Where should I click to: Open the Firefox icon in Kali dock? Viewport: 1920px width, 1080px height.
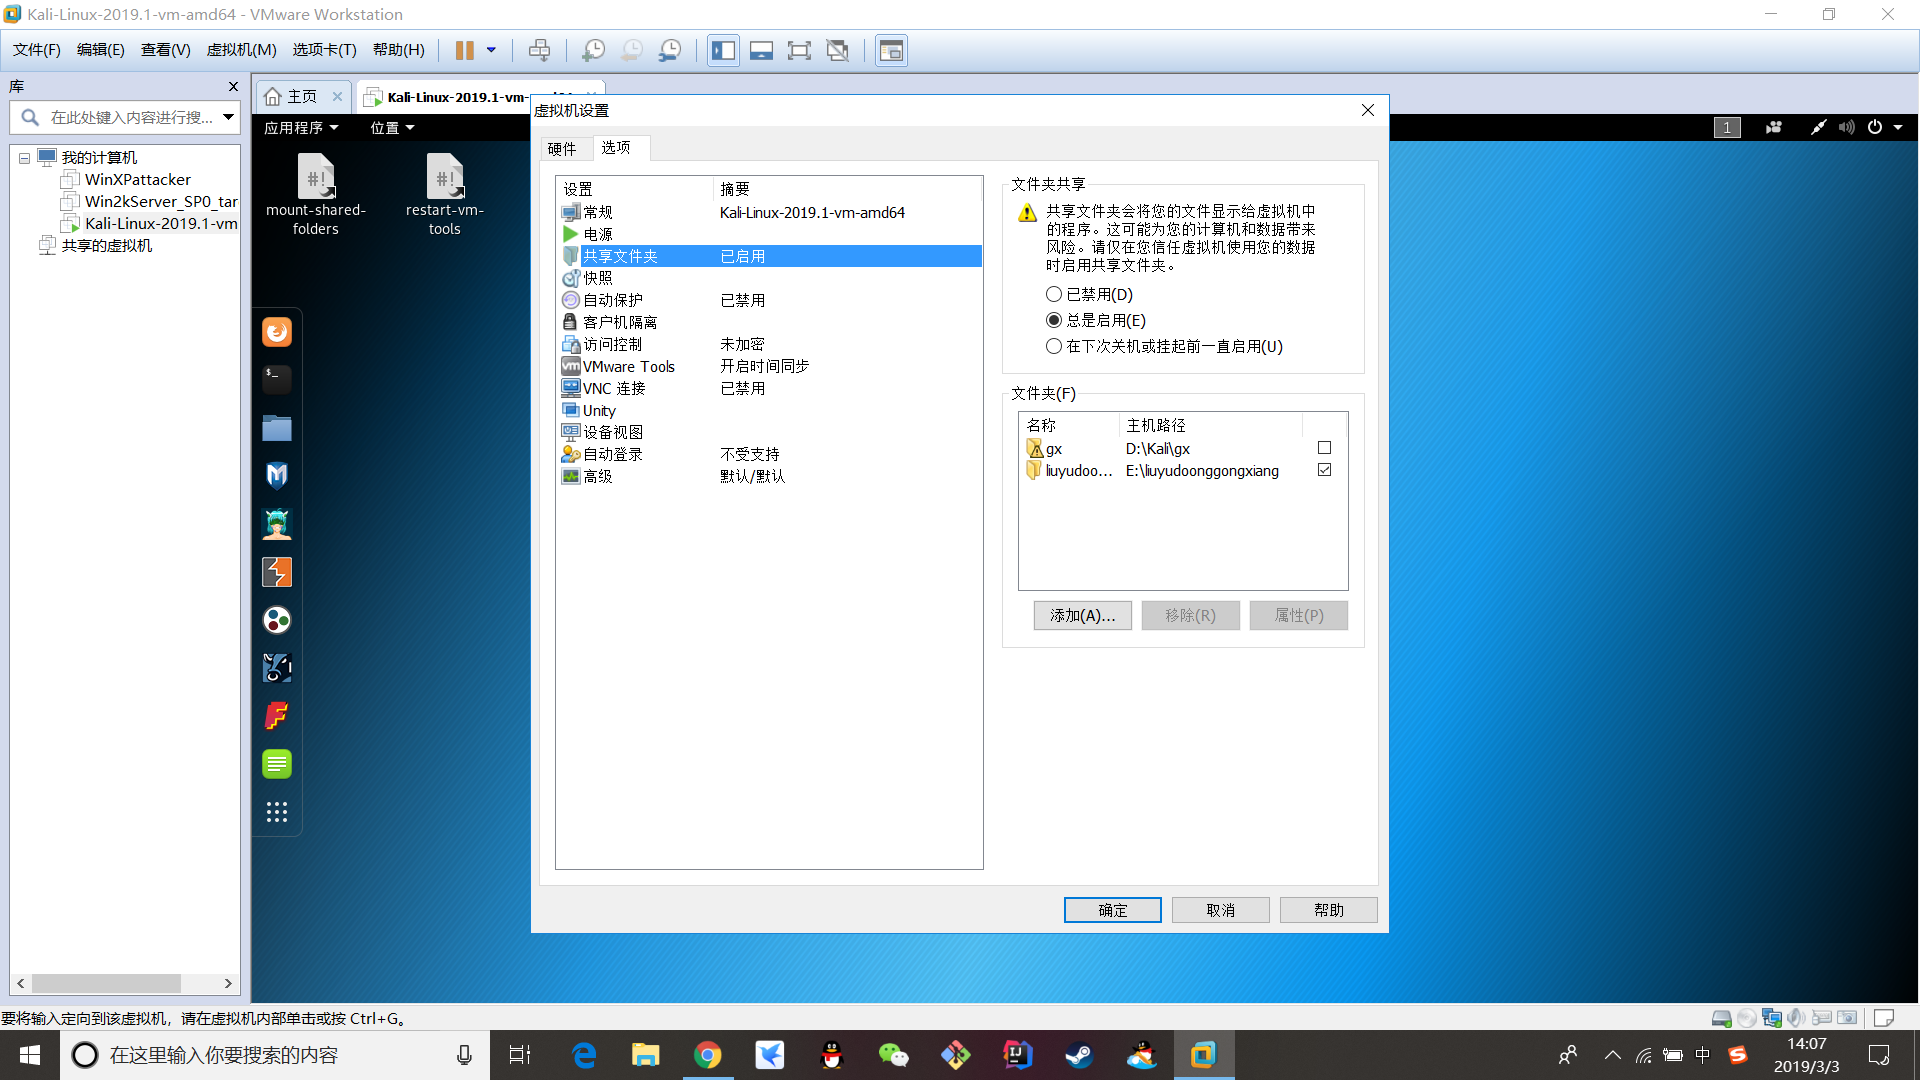(277, 332)
